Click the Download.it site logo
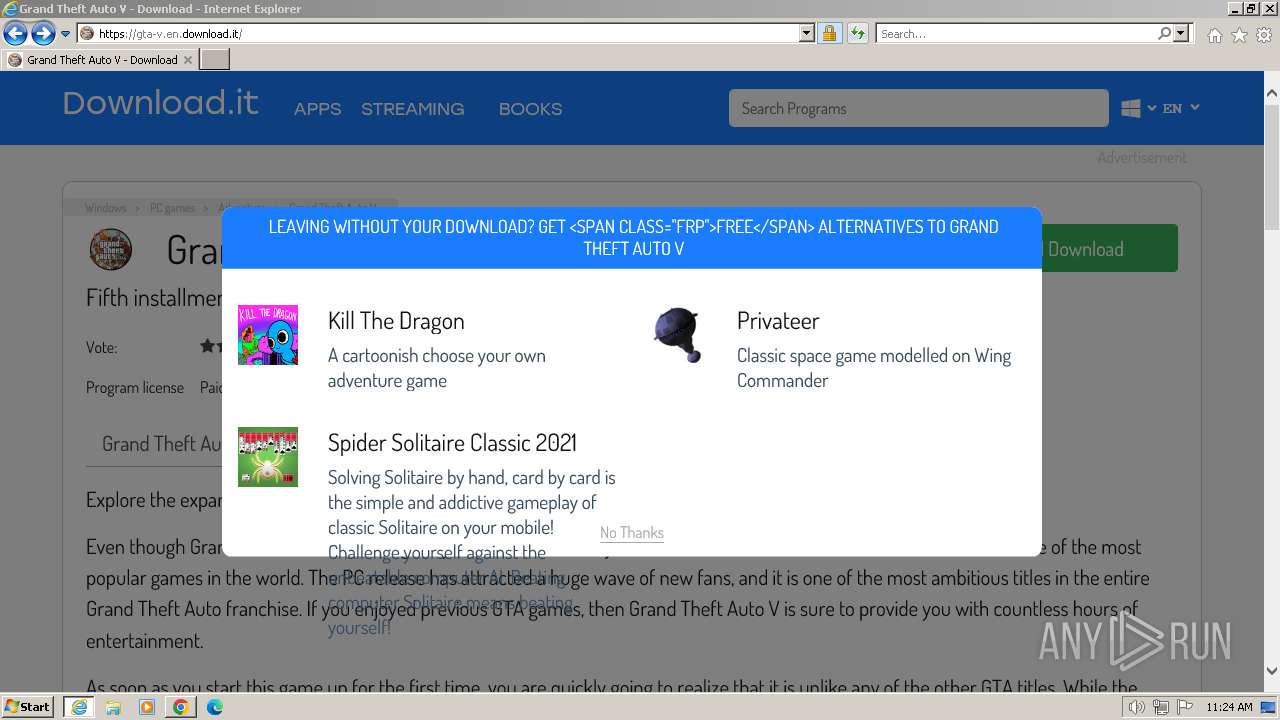This screenshot has width=1280, height=720. [x=160, y=103]
